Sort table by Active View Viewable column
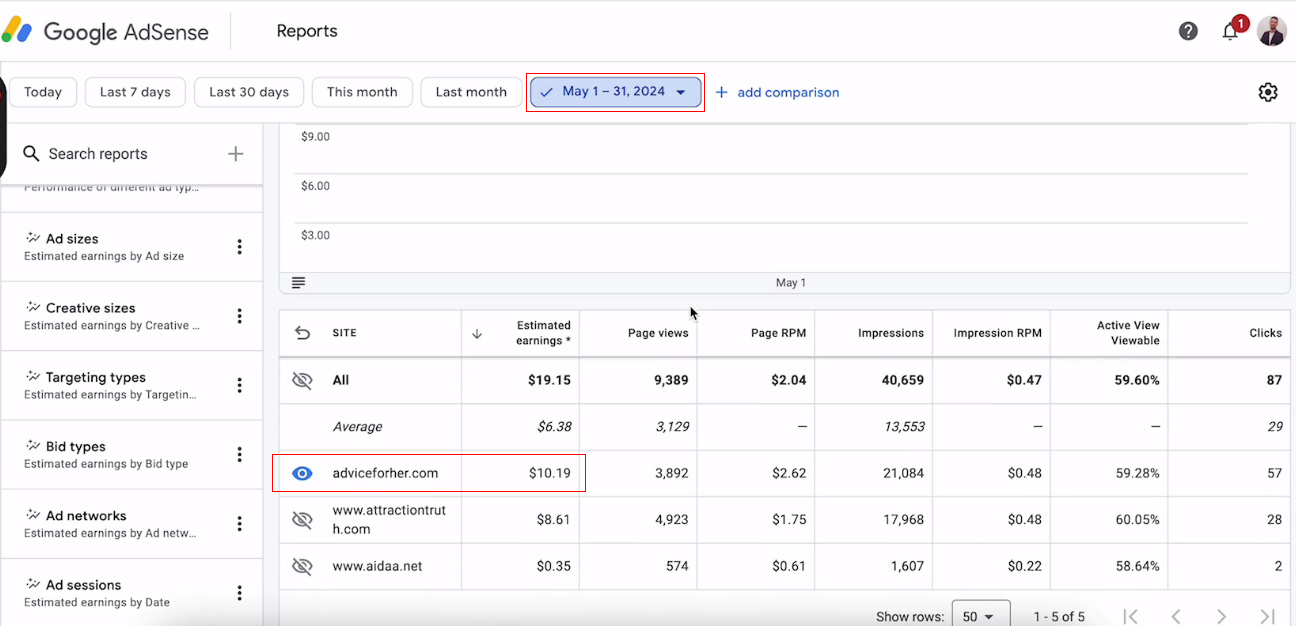This screenshot has width=1296, height=626. 1128,333
